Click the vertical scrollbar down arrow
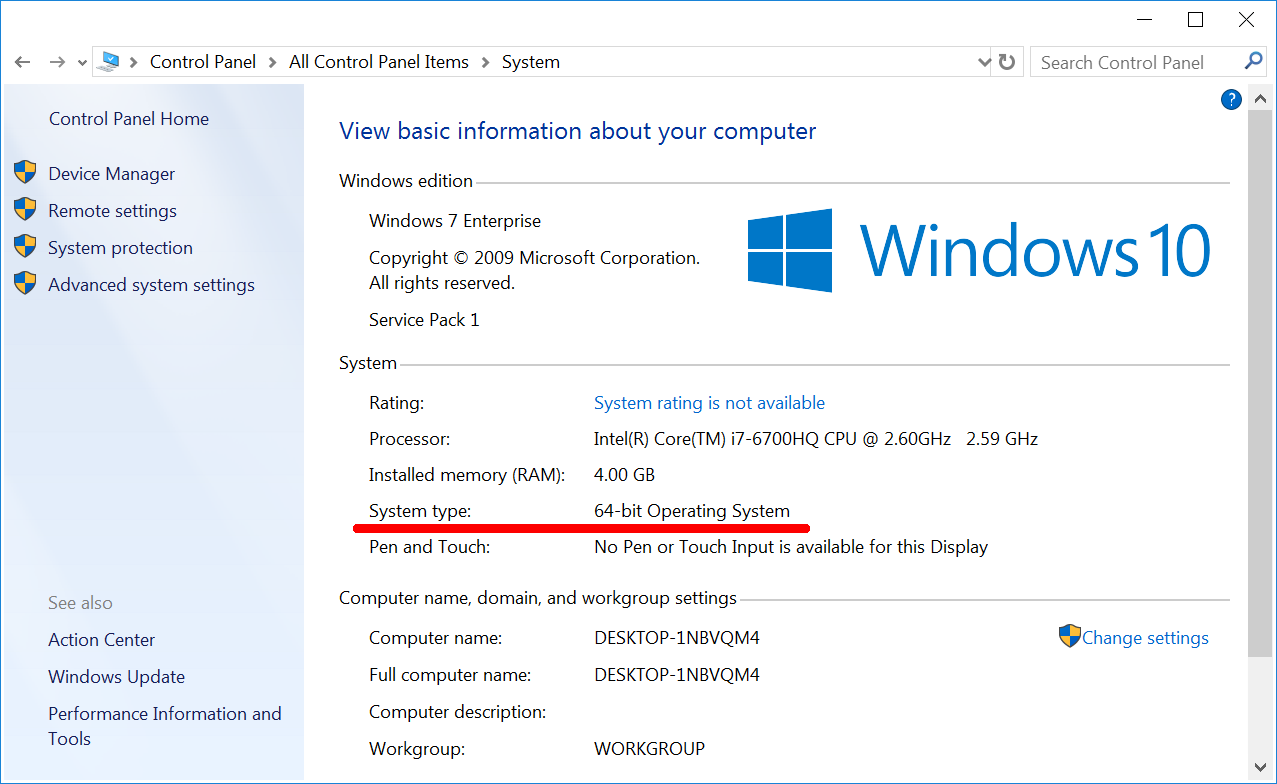This screenshot has width=1277, height=784. [x=1259, y=767]
